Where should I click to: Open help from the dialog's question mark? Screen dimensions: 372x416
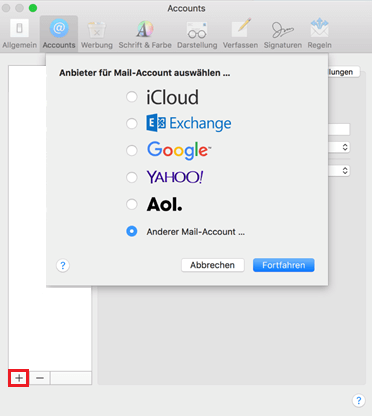[x=63, y=266]
